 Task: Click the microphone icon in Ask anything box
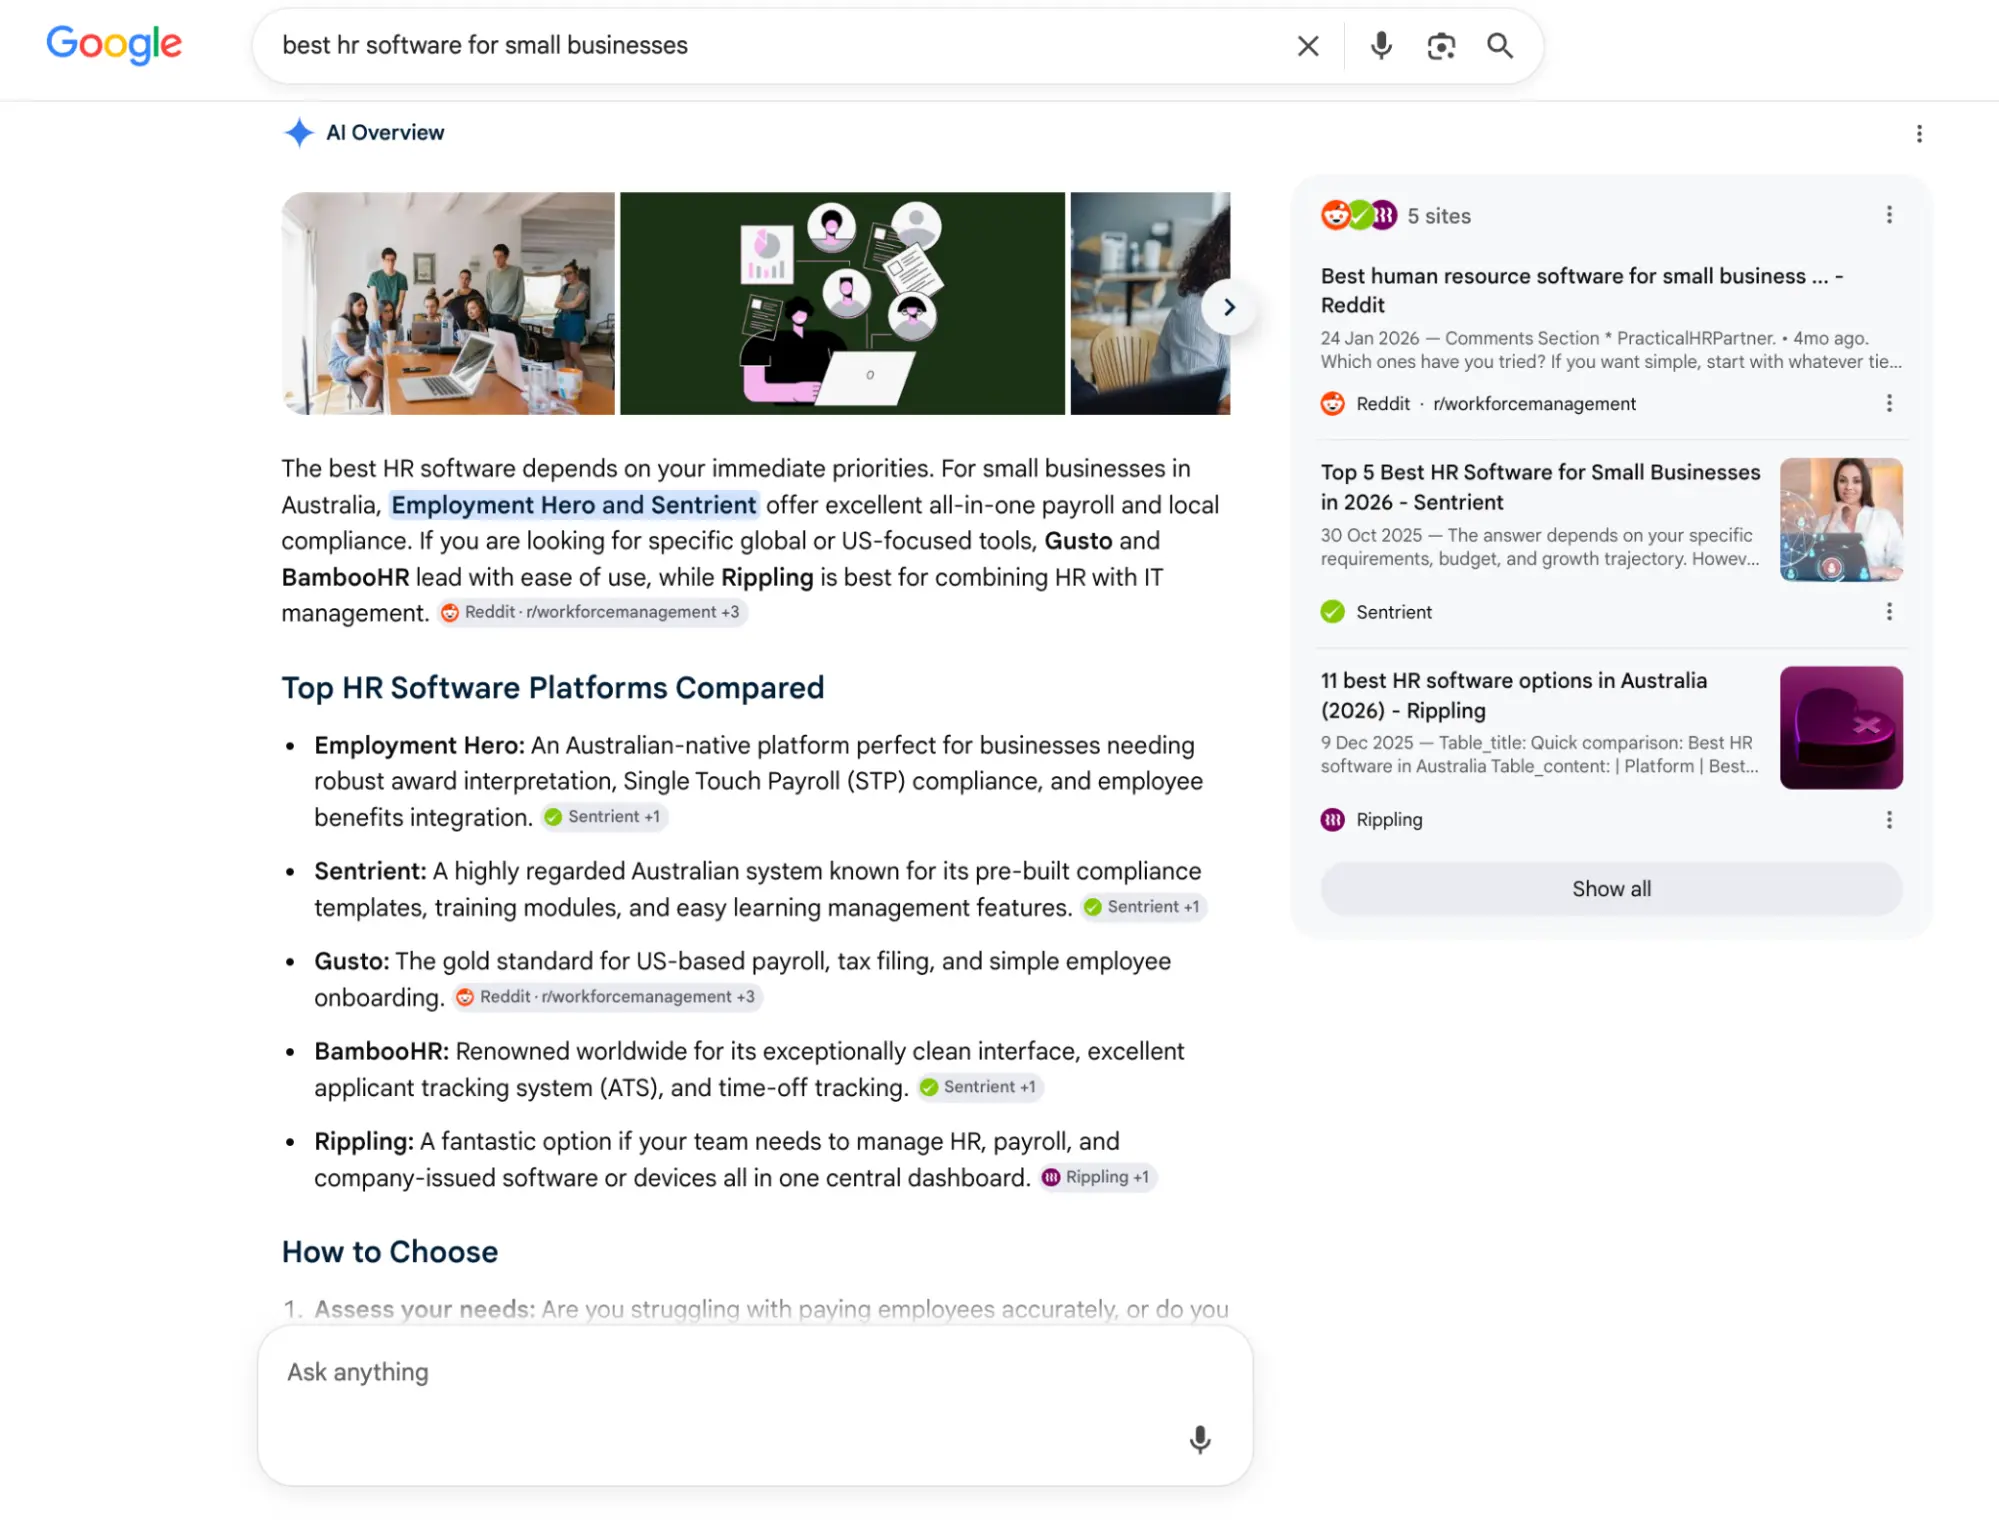(x=1199, y=1439)
